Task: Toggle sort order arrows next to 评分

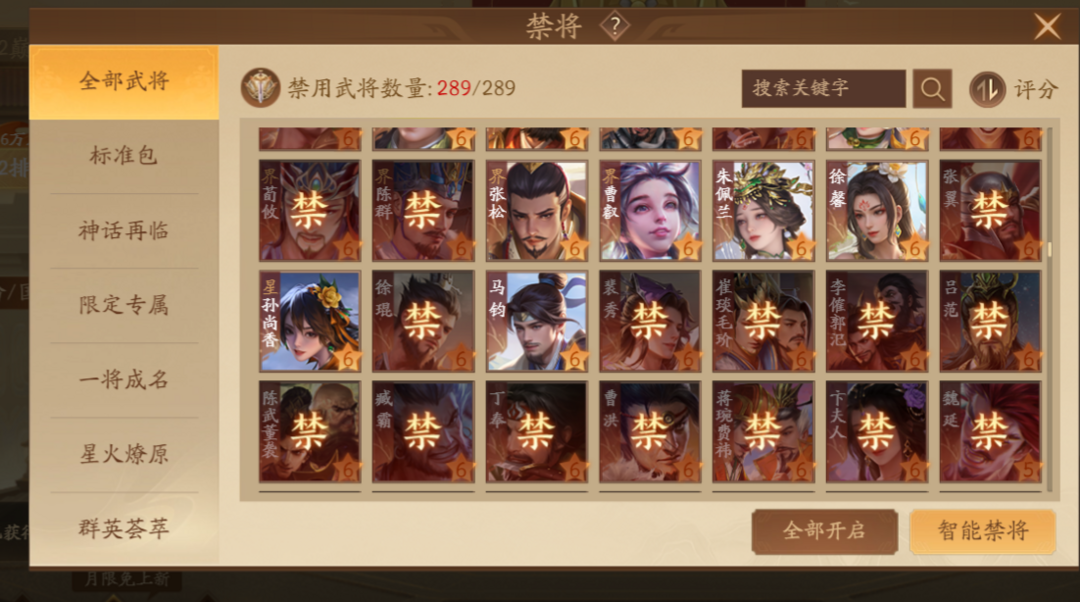Action: 987,89
